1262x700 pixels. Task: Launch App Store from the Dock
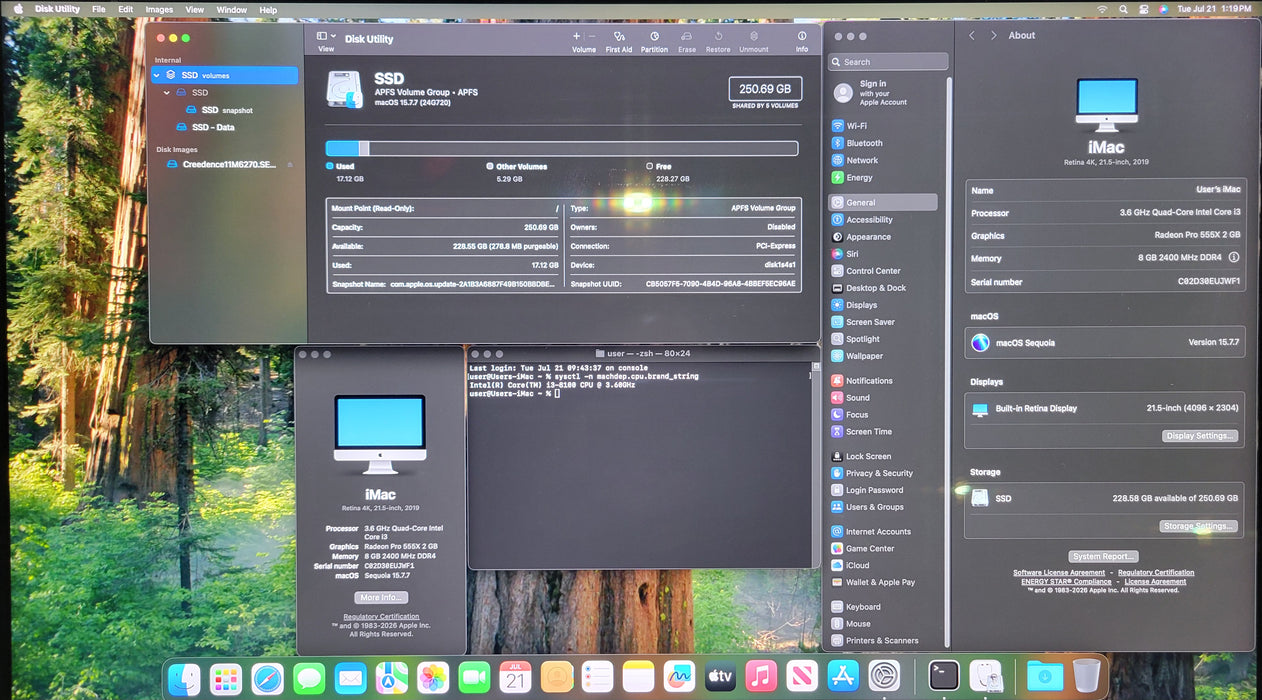[x=845, y=677]
